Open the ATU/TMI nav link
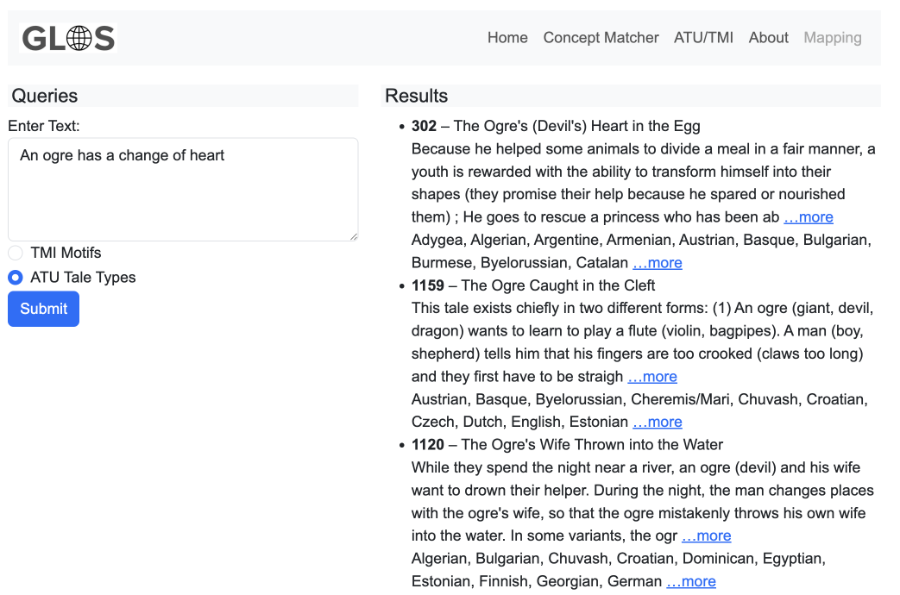900x595 pixels. point(703,38)
